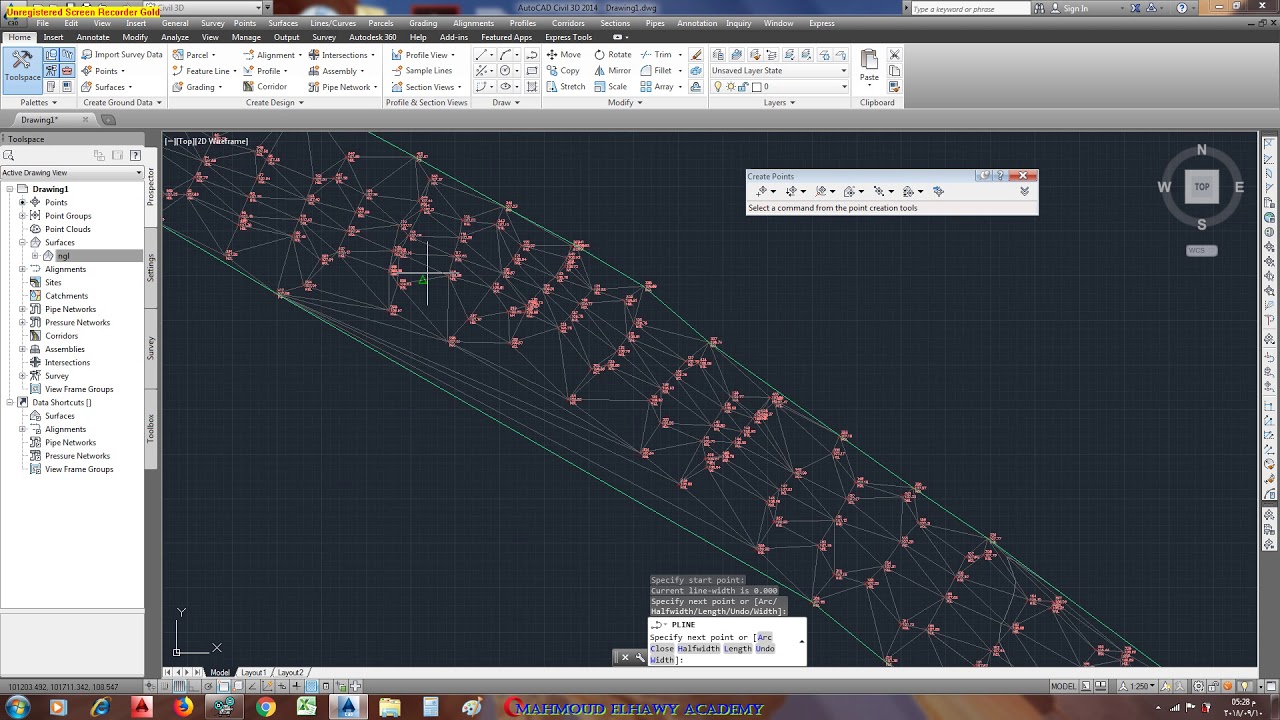The height and width of the screenshot is (720, 1280).
Task: Toggle layer 0 on/off lightbulb
Action: pos(717,87)
